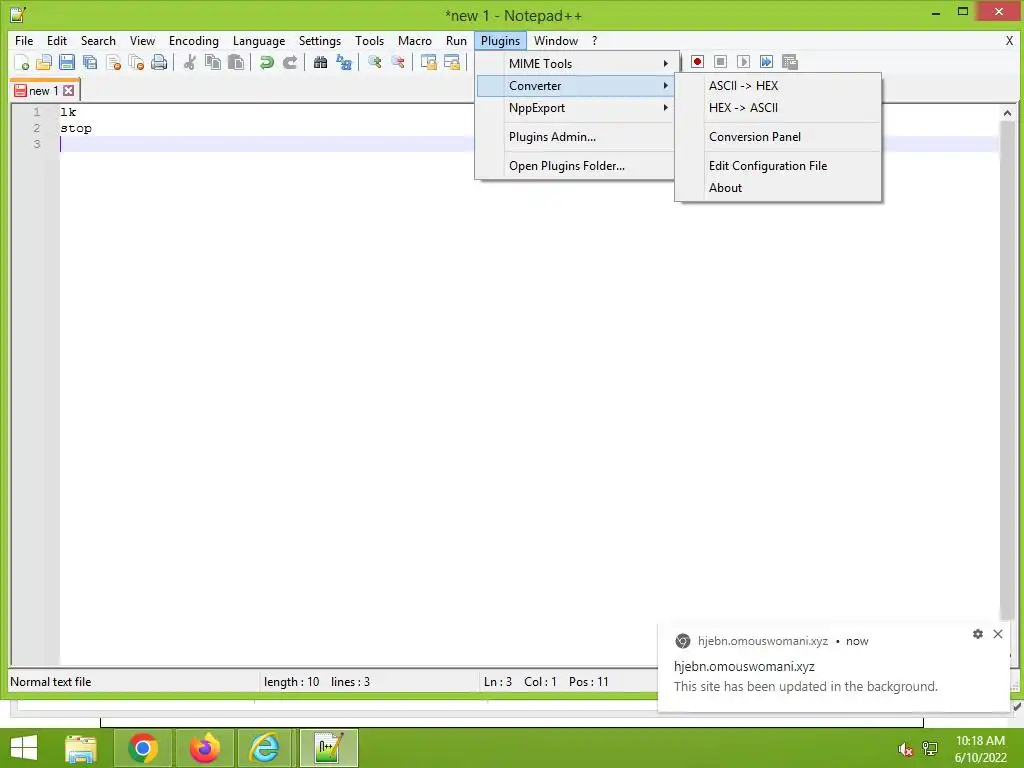Click the Save All icon

[89, 62]
